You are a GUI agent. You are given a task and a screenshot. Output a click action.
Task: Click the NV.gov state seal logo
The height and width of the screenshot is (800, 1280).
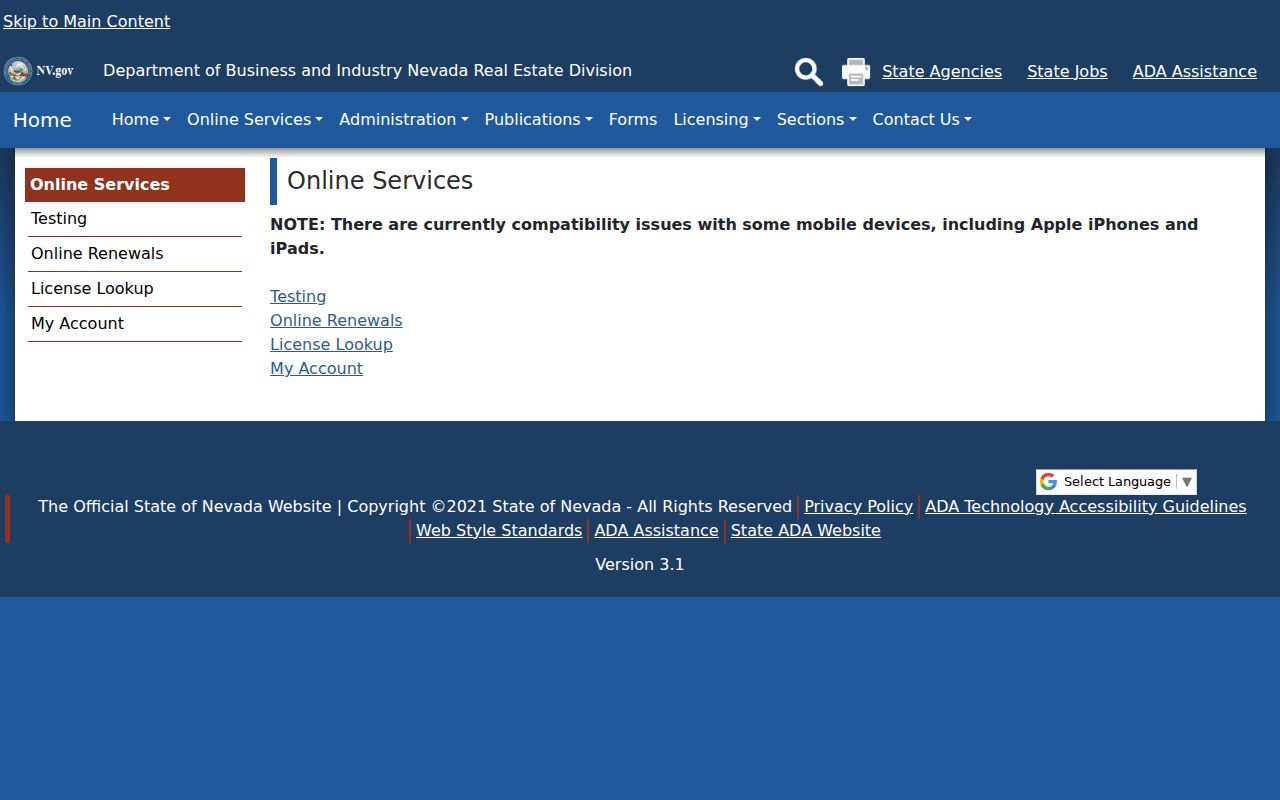(38, 71)
